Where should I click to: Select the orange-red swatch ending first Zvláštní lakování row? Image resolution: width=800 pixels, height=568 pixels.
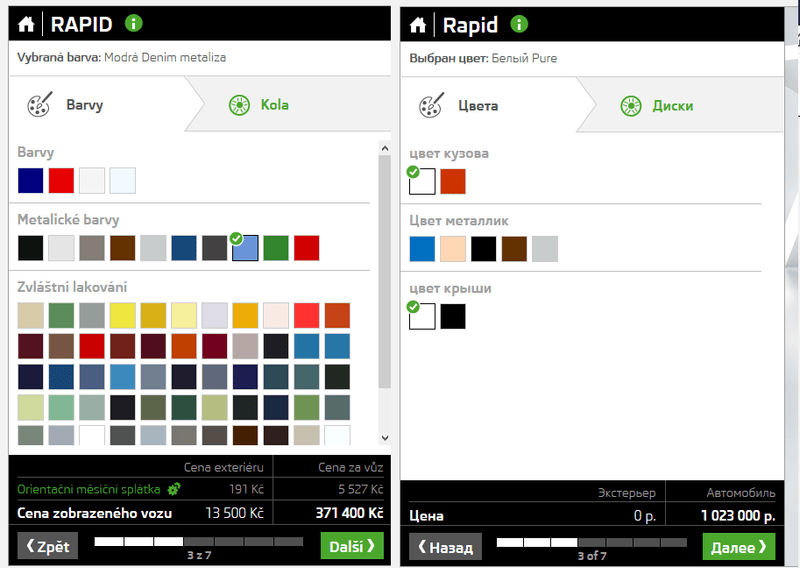[337, 315]
